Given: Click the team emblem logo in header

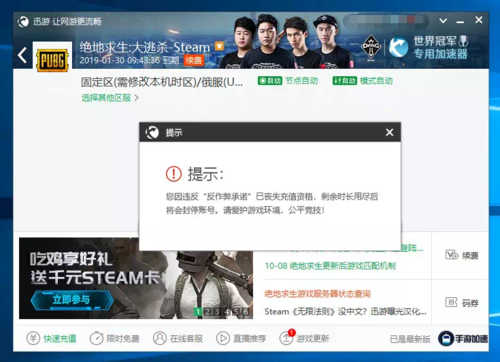Looking at the screenshot, I should click(x=371, y=48).
